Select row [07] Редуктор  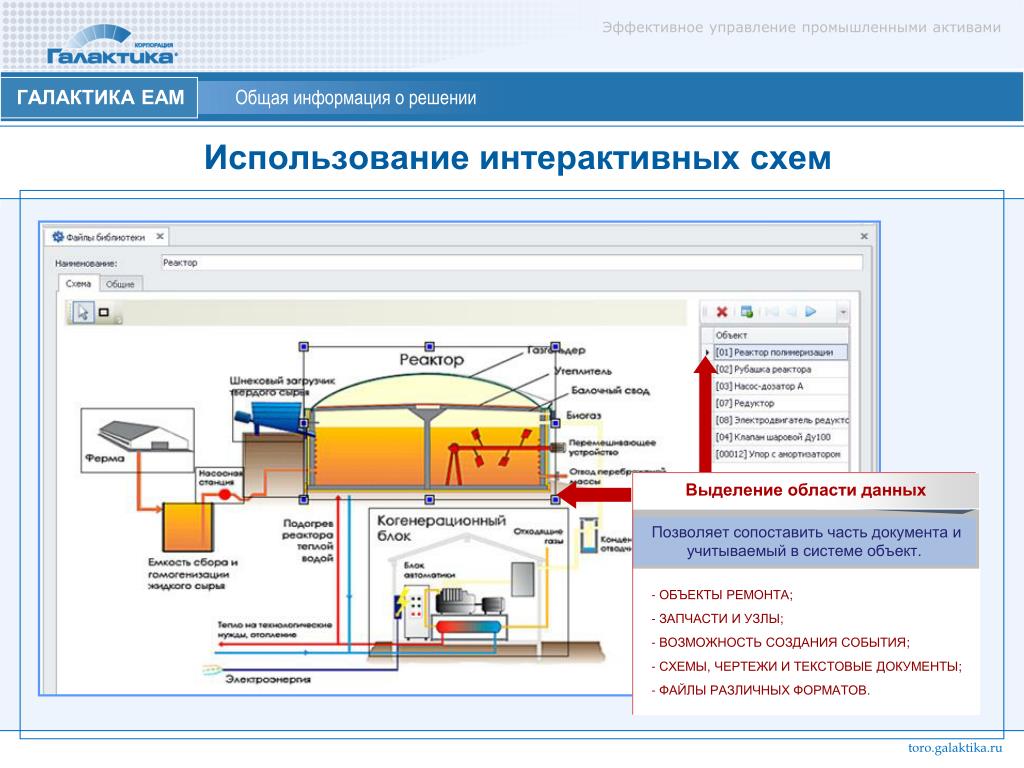pyautogui.click(x=780, y=403)
